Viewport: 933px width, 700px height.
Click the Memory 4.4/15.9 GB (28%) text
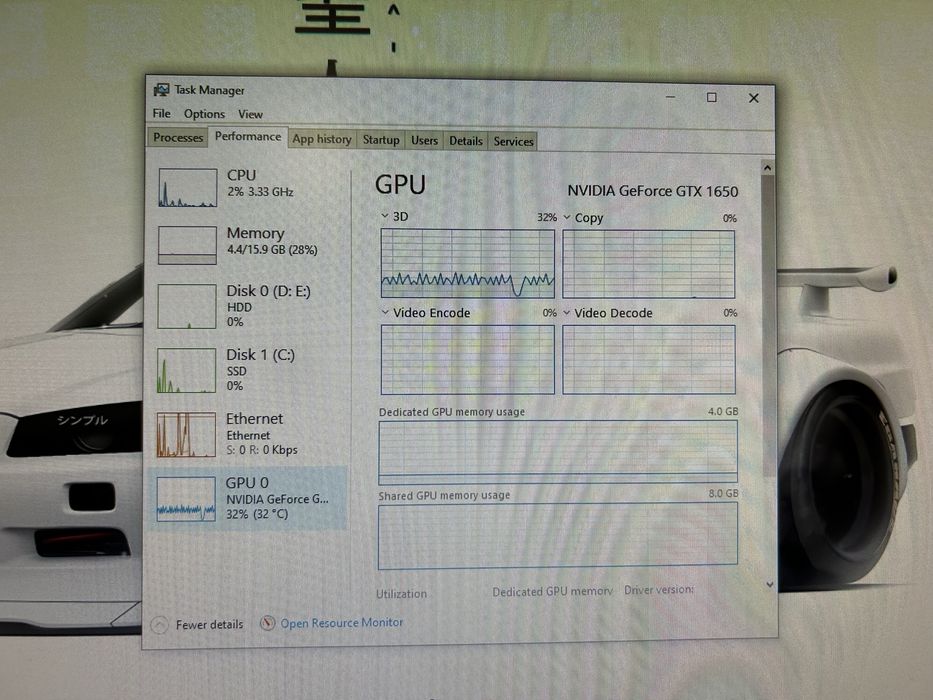(x=272, y=249)
